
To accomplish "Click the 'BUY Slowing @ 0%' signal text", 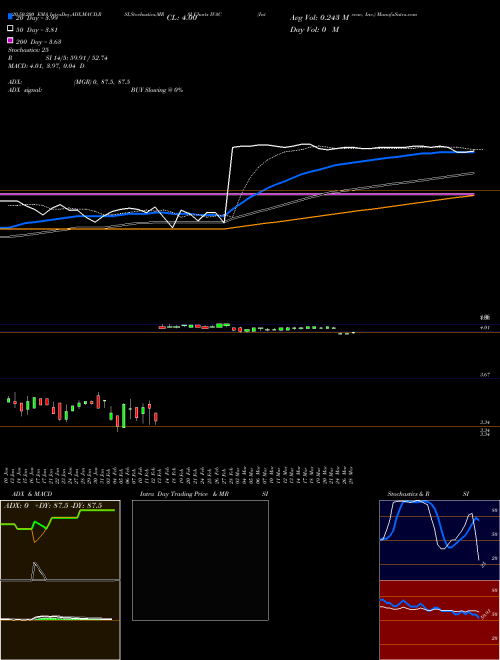I will tap(157, 90).
